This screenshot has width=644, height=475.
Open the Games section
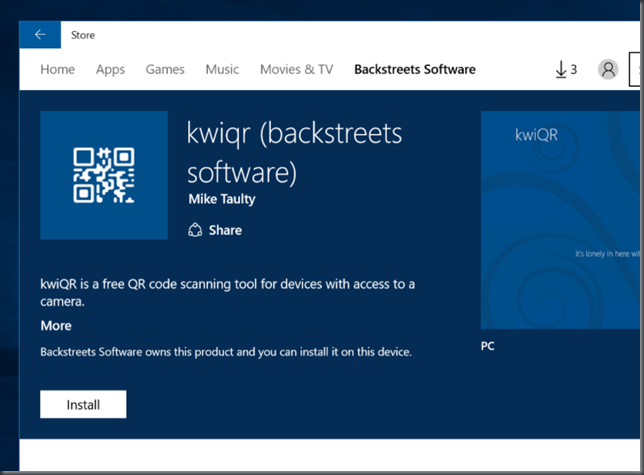click(x=165, y=69)
